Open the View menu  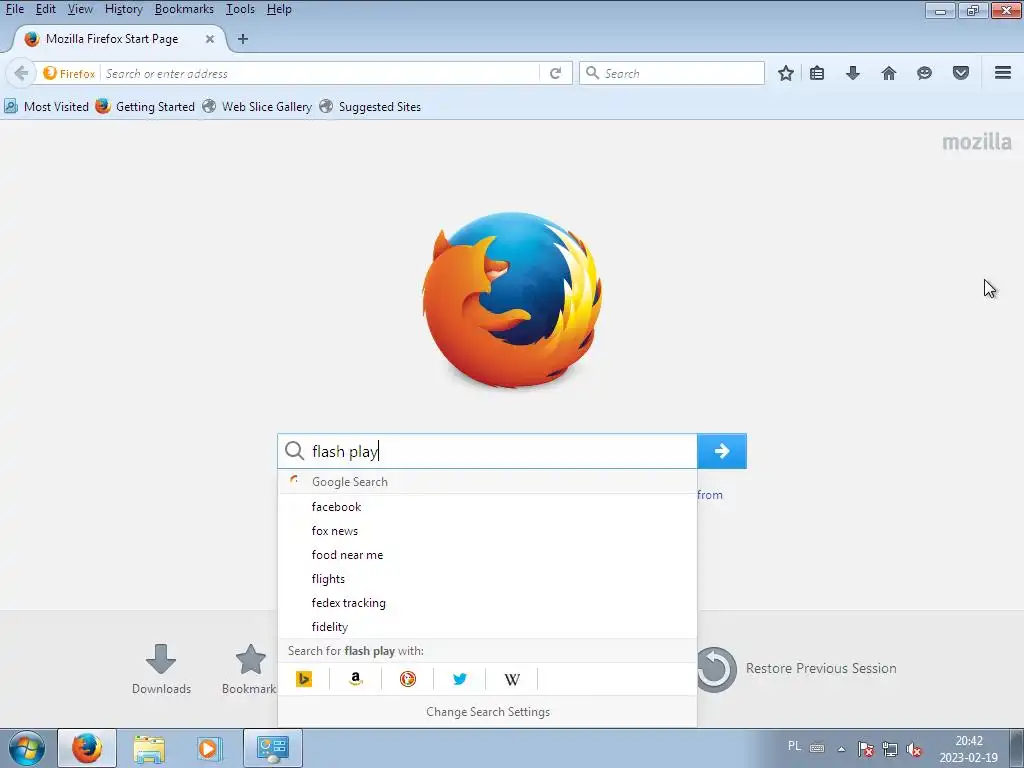(80, 9)
